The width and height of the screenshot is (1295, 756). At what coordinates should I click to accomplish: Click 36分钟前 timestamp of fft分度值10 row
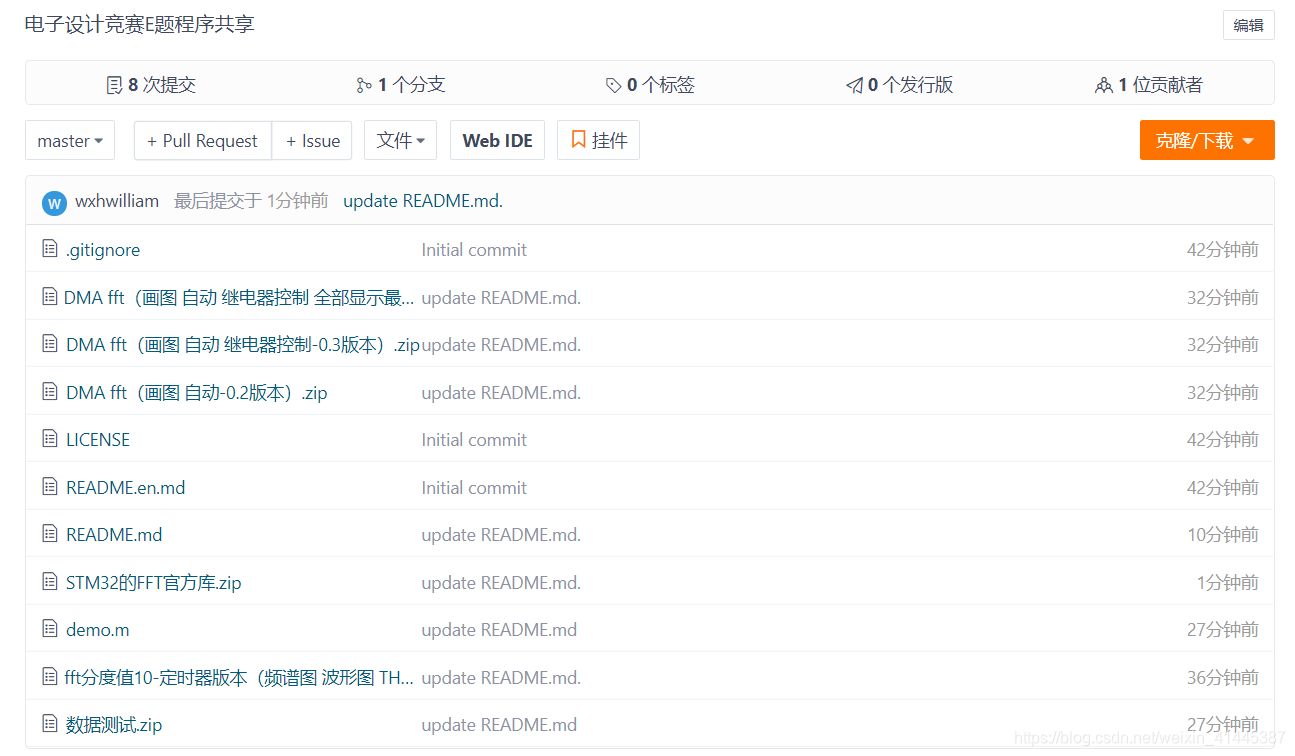1223,678
